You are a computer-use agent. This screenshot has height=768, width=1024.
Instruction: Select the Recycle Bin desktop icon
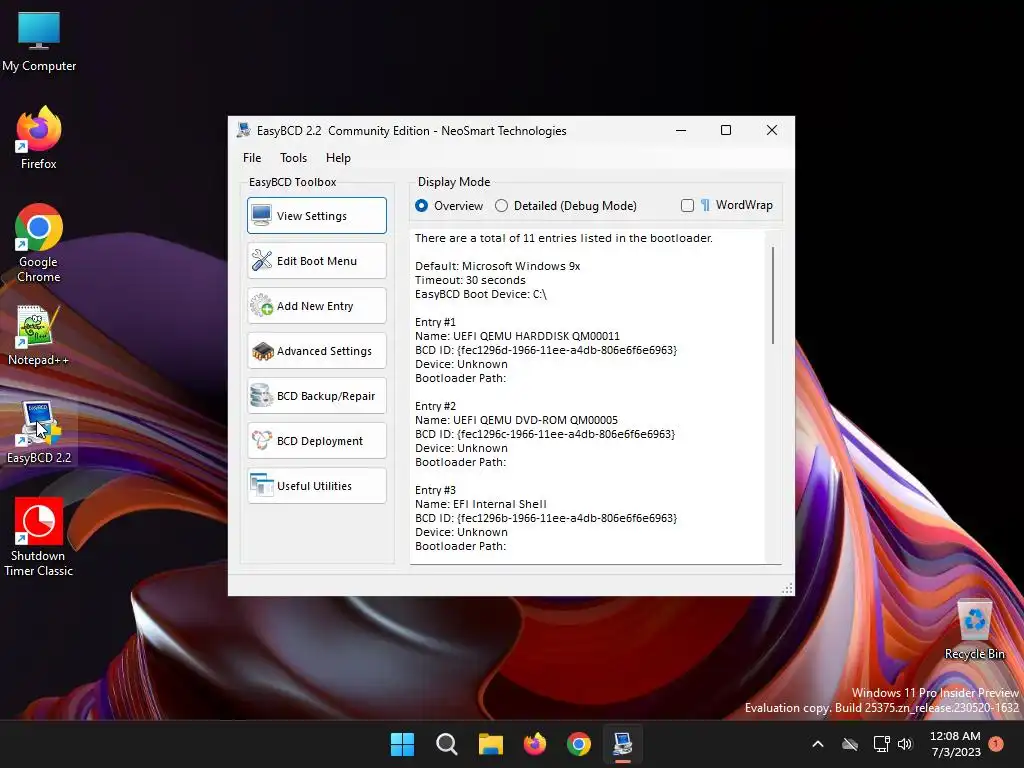(974, 630)
